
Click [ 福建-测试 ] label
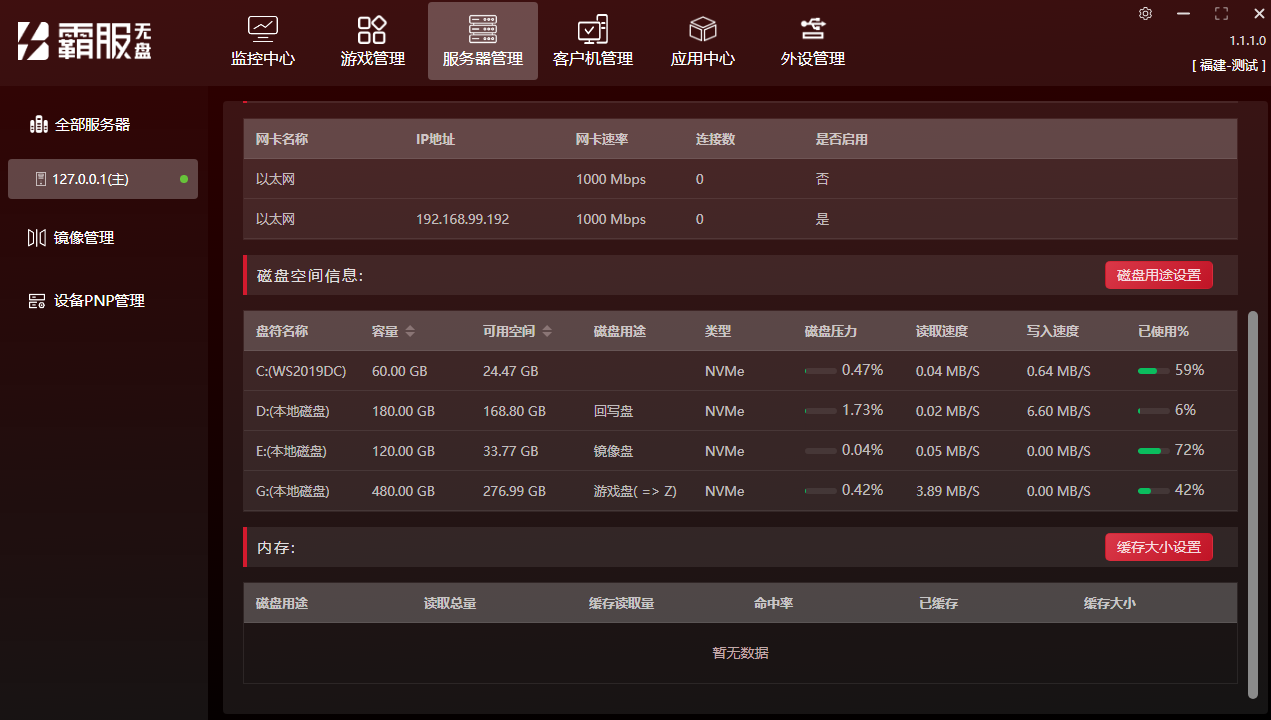coord(1229,65)
